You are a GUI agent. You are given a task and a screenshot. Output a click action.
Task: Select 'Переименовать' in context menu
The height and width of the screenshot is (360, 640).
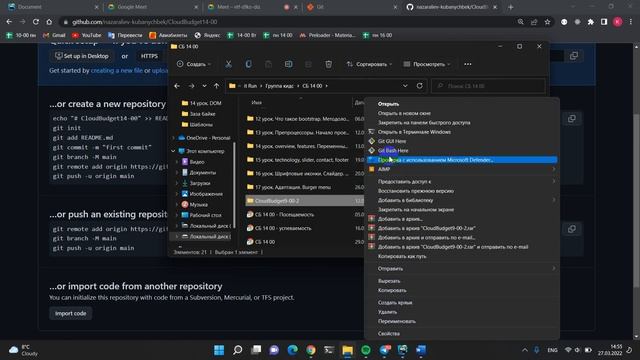point(396,321)
